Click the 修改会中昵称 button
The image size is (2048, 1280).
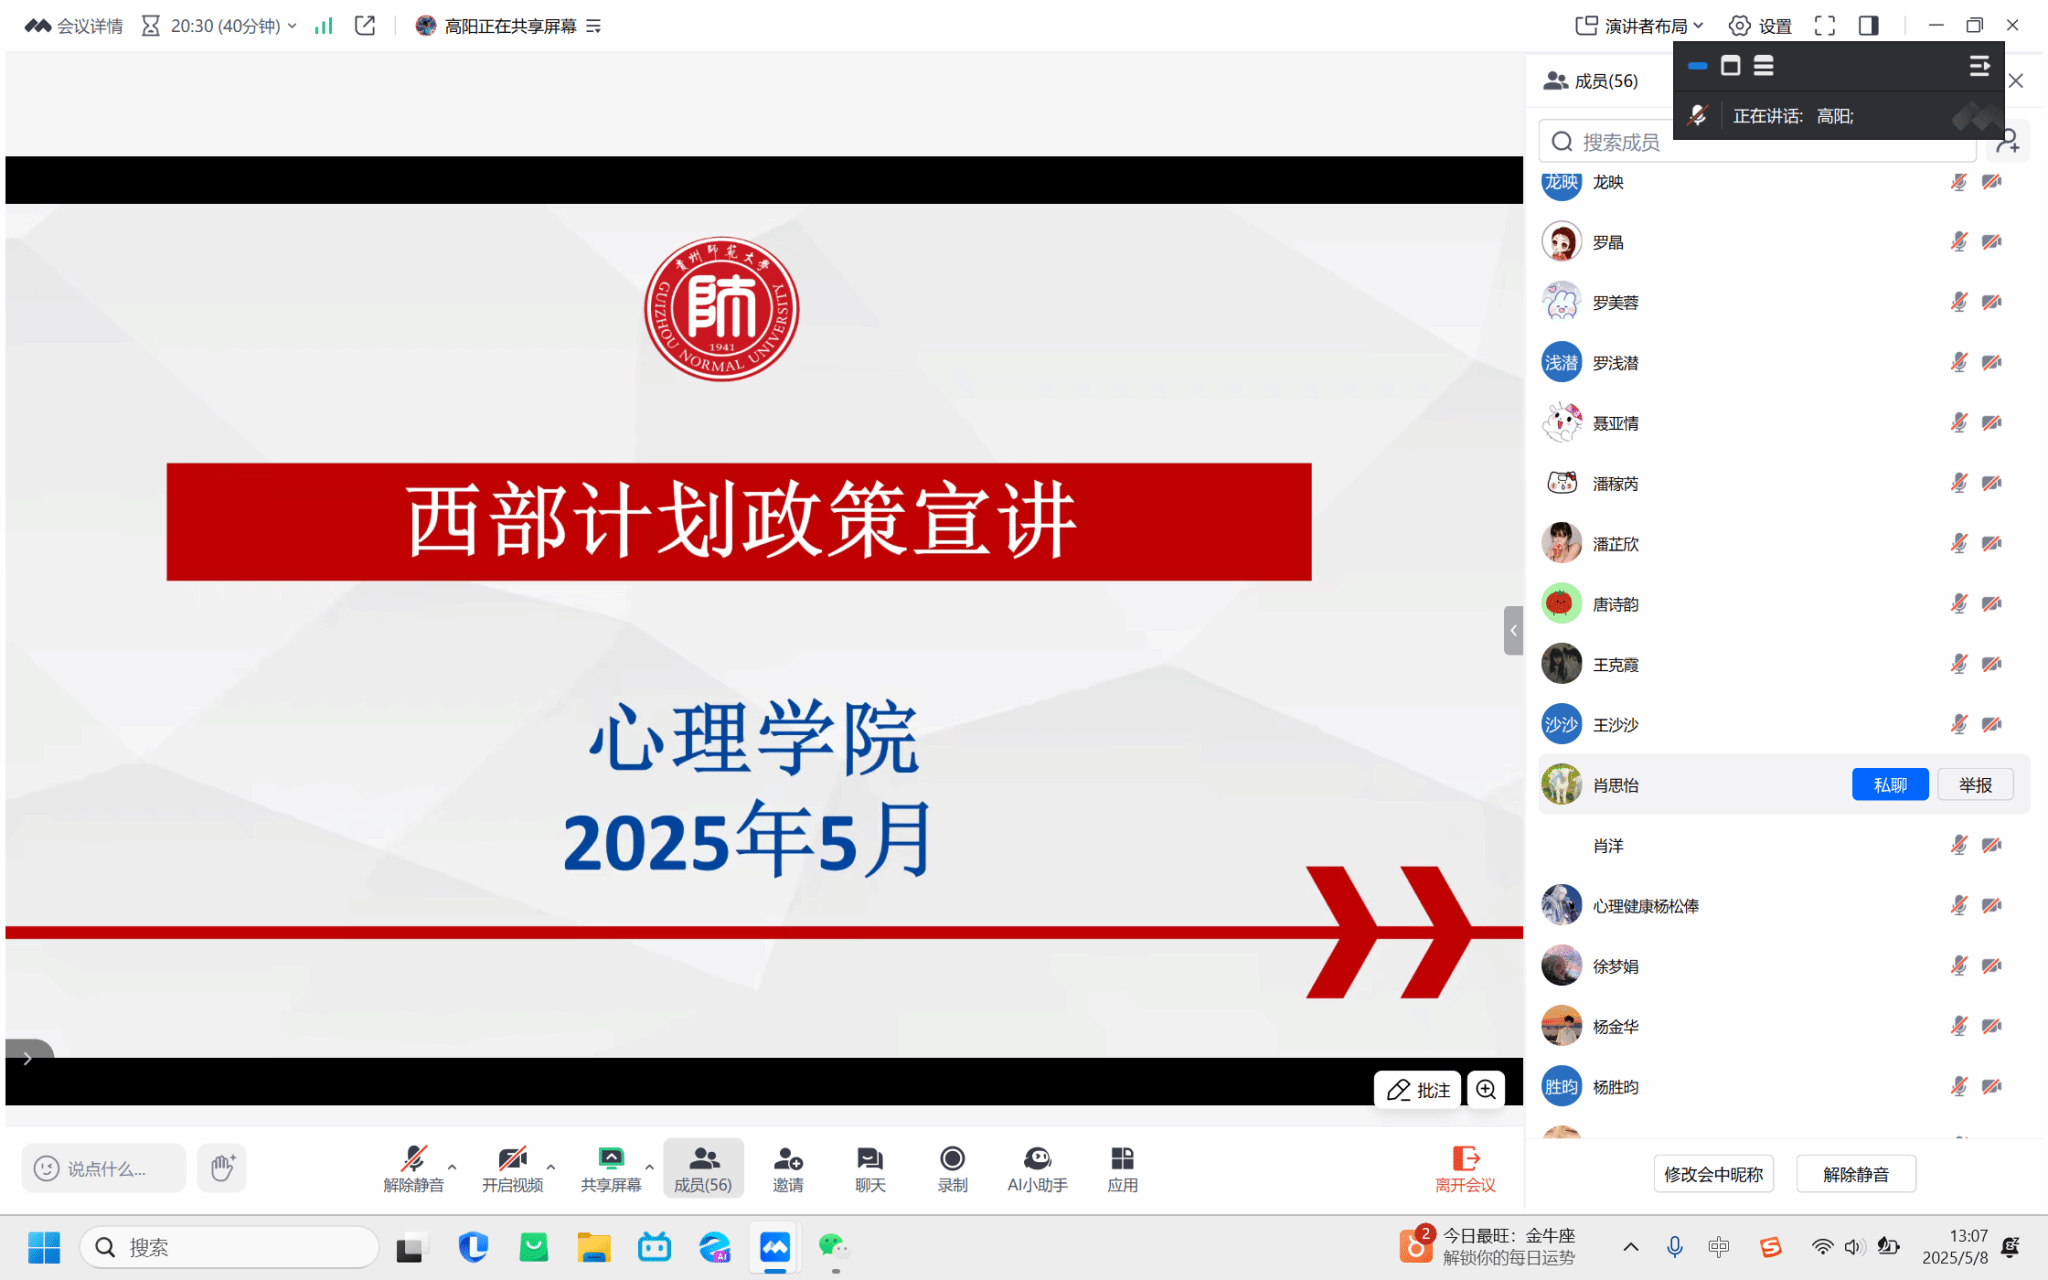click(1713, 1174)
